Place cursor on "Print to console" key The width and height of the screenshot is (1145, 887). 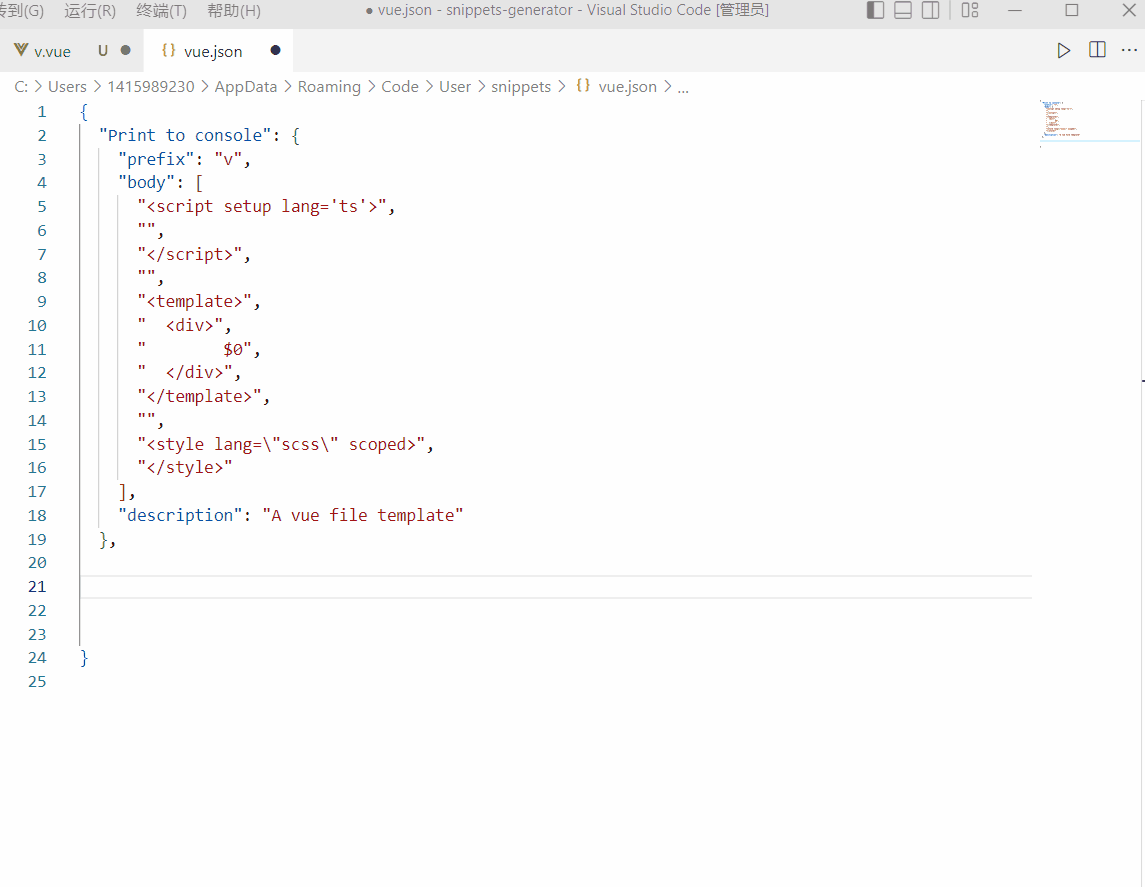(185, 136)
